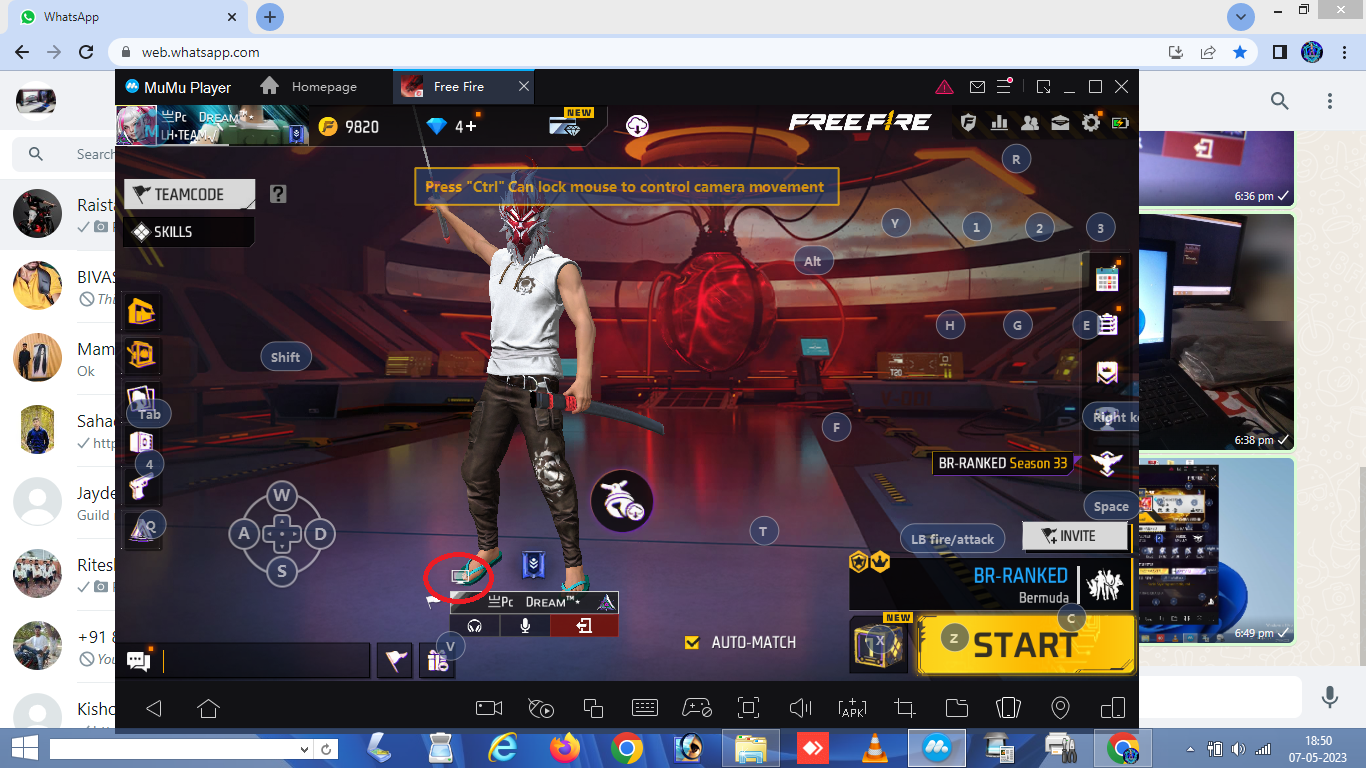The width and height of the screenshot is (1366, 768).
Task: Open the calendar events icon
Action: point(1106,278)
